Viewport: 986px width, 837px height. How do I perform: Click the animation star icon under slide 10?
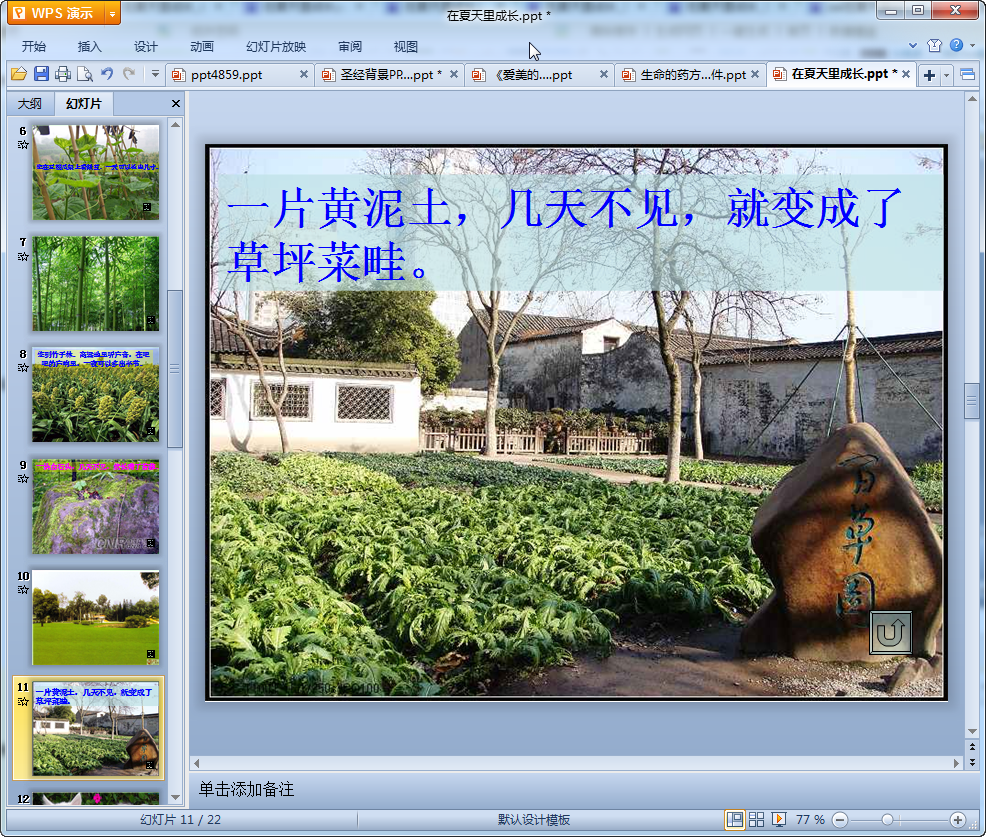tap(23, 589)
